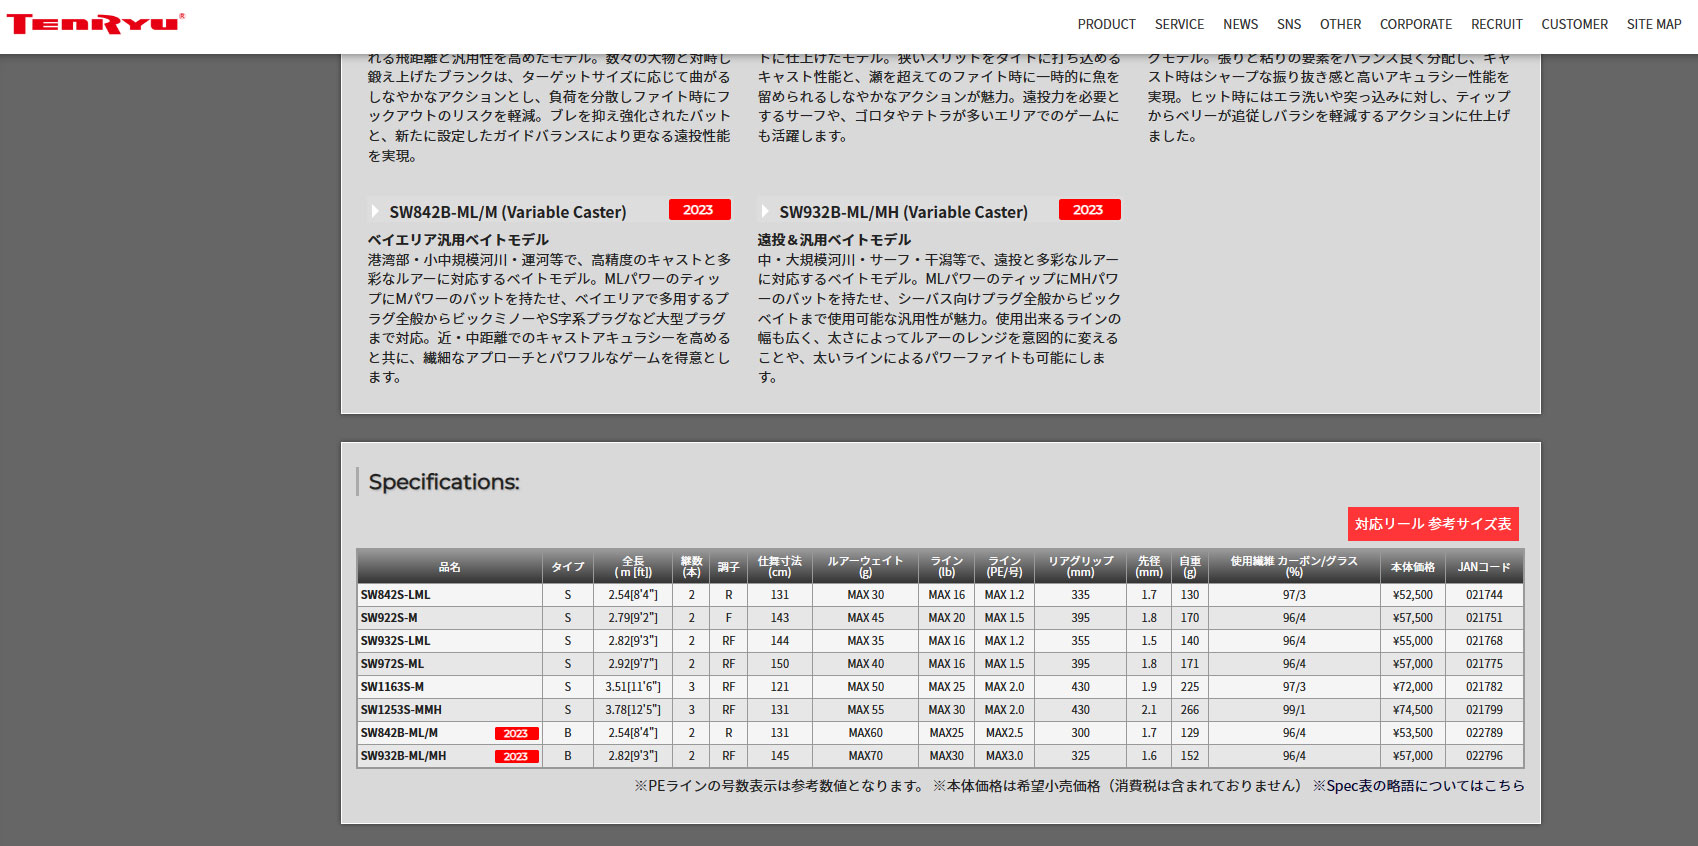The image size is (1698, 846).
Task: Select the SW932B-ML/MH table row name
Action: (x=403, y=756)
